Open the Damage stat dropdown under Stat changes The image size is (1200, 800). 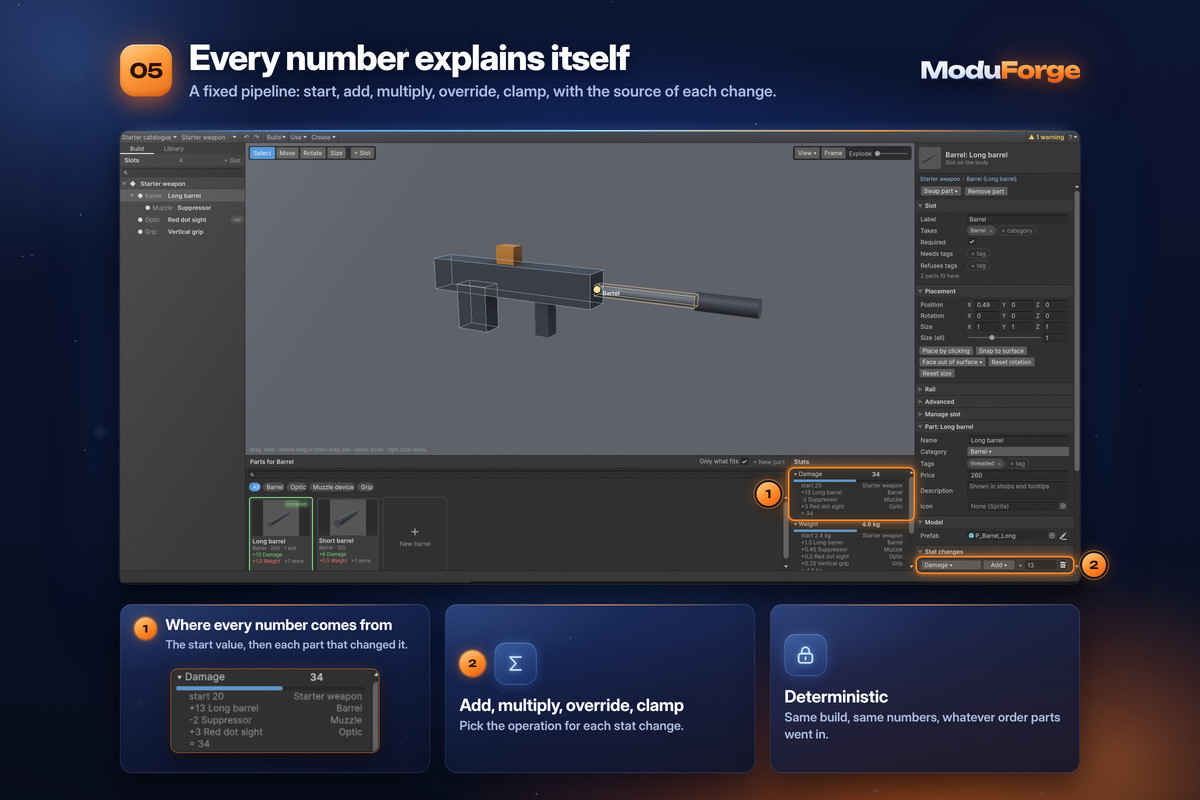pos(951,565)
